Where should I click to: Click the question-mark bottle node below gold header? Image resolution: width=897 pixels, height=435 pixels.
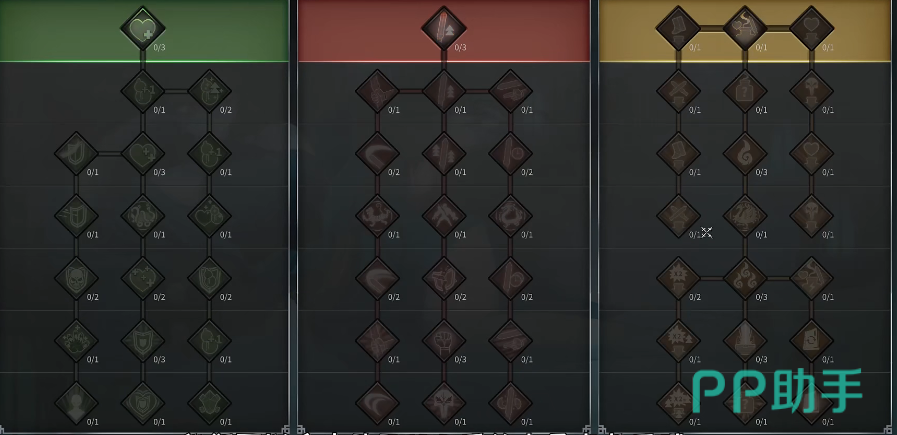tap(745, 91)
